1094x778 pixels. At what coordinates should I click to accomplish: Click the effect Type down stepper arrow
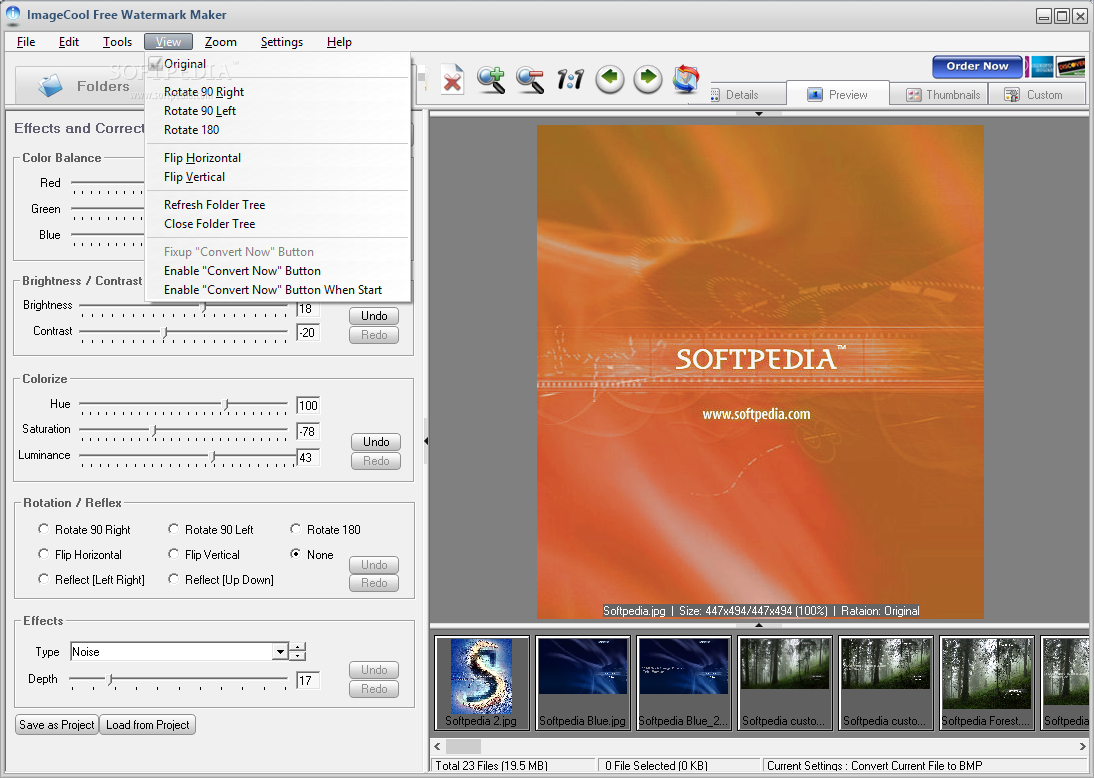click(298, 656)
